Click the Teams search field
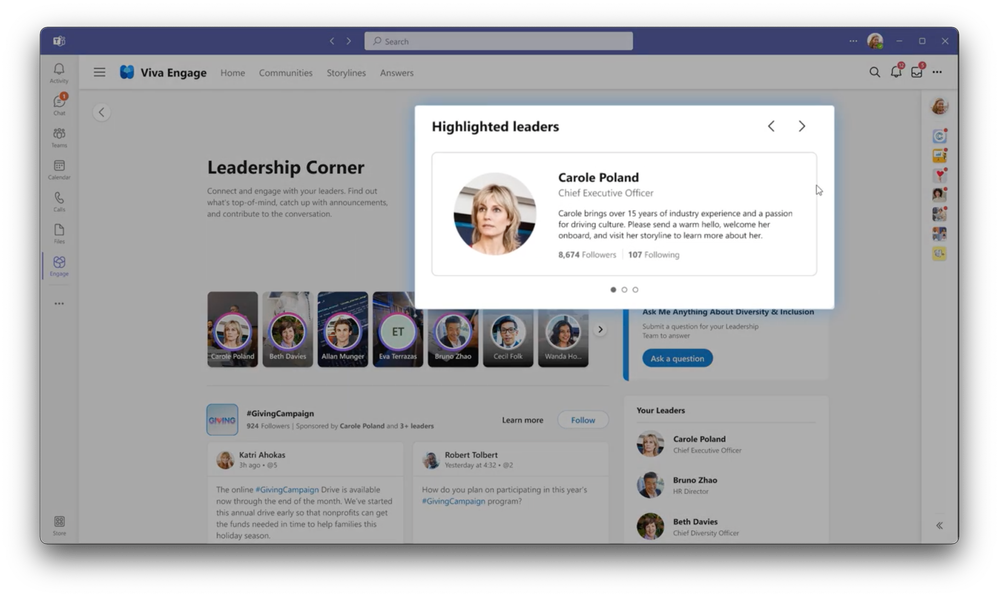The height and width of the screenshot is (597, 999). [498, 41]
